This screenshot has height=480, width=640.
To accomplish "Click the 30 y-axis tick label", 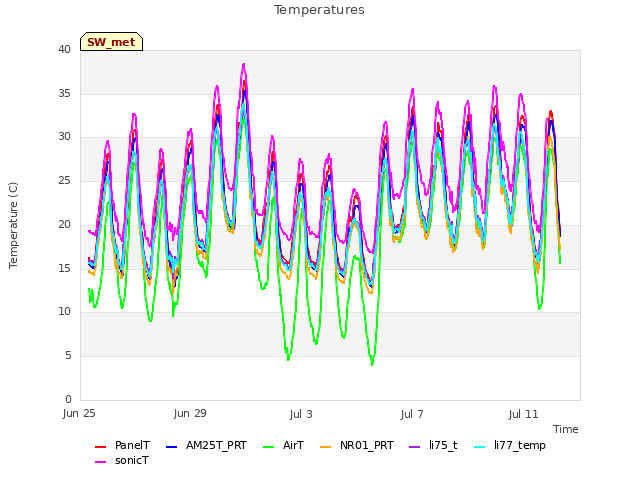I will point(64,137).
